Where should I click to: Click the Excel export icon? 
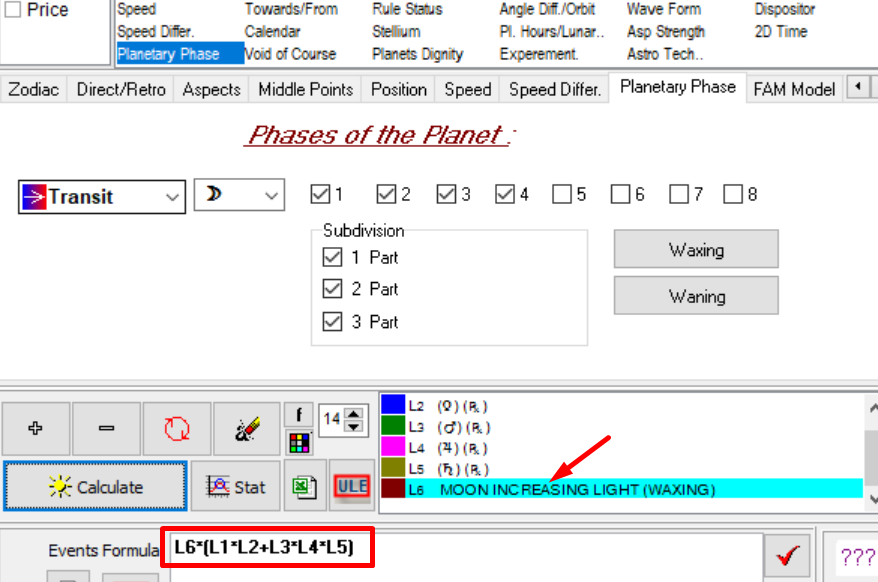click(303, 487)
